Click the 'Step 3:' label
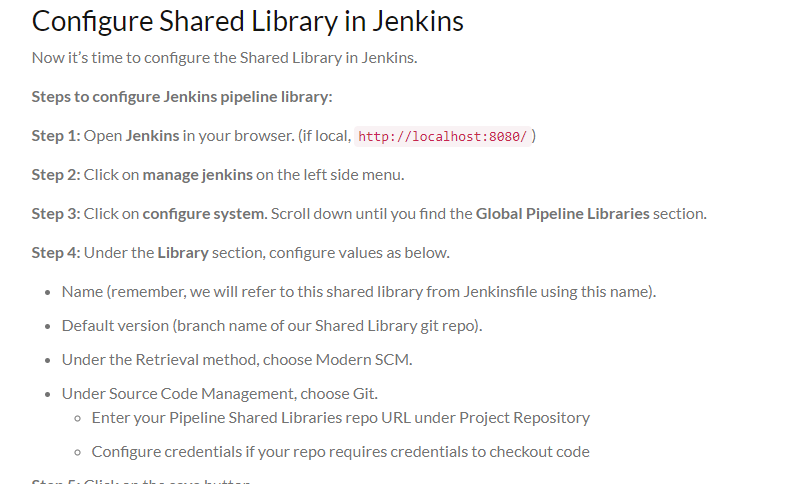This screenshot has width=803, height=484. tap(56, 214)
